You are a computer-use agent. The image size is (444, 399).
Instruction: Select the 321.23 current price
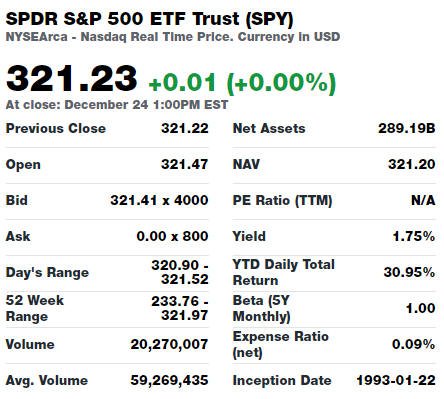71,79
